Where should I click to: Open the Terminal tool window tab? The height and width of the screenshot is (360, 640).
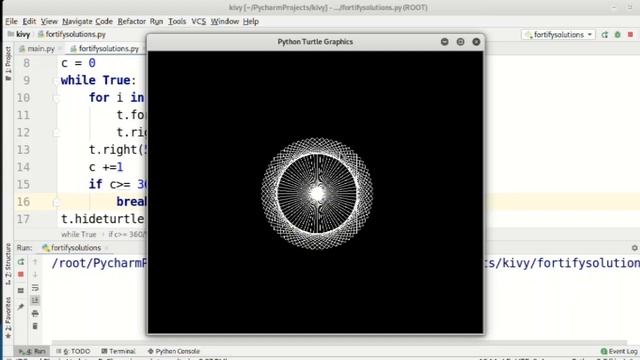[118, 351]
